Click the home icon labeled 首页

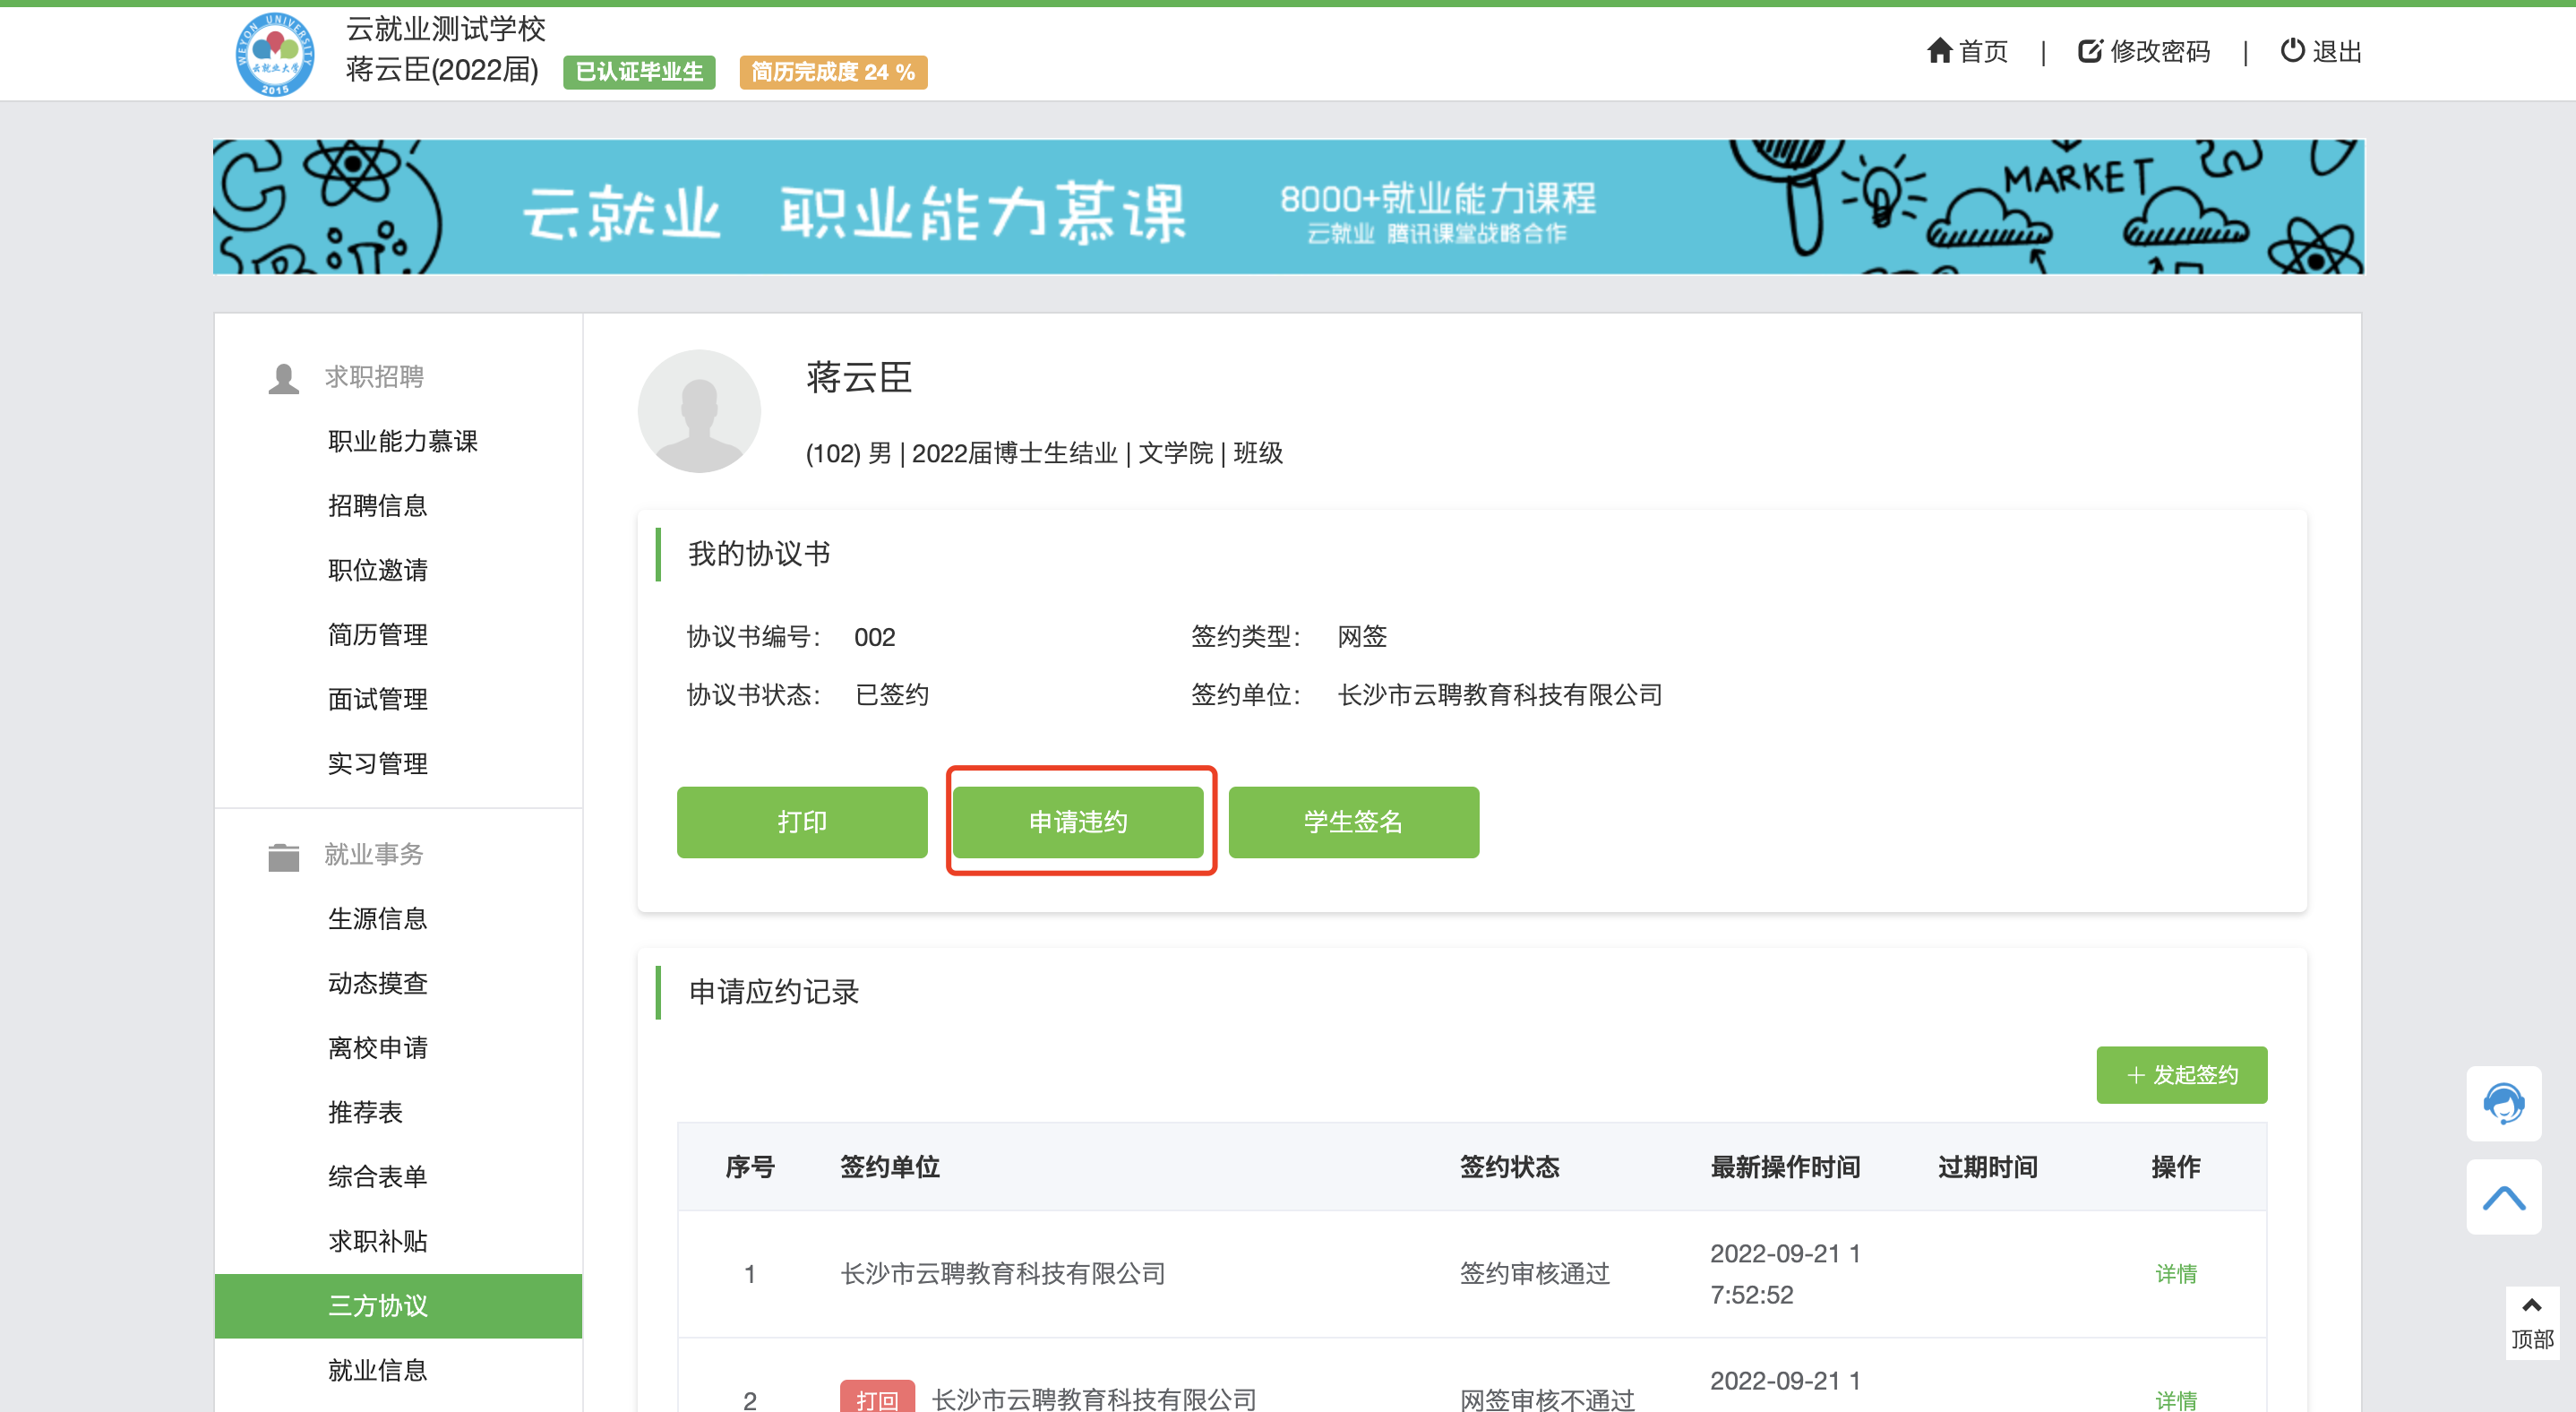click(1939, 51)
